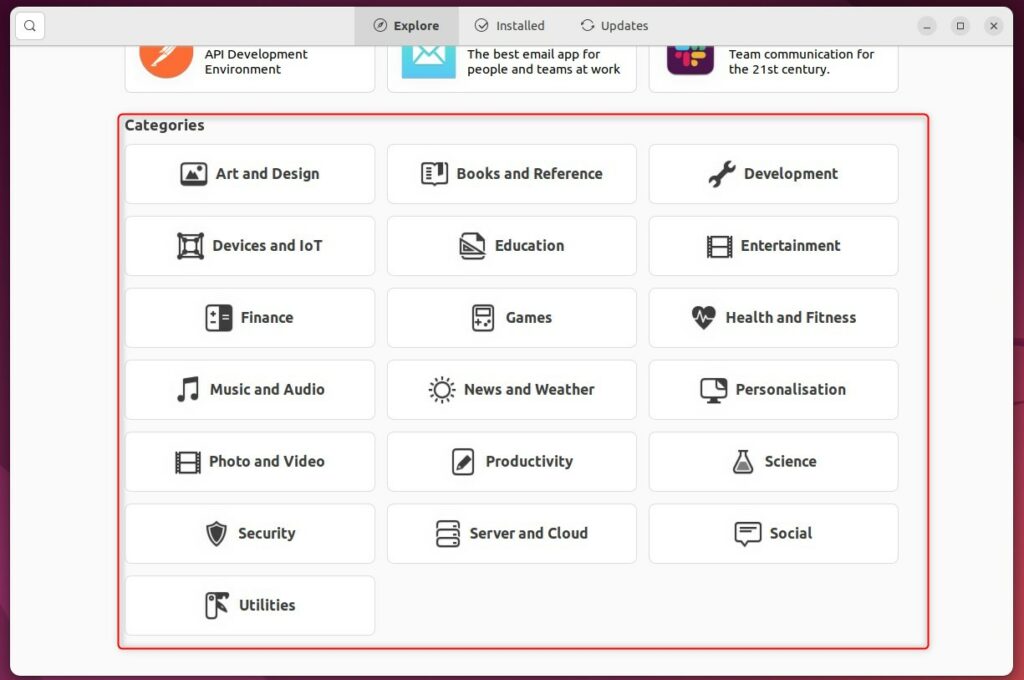Maximize the software store window

[x=960, y=26]
